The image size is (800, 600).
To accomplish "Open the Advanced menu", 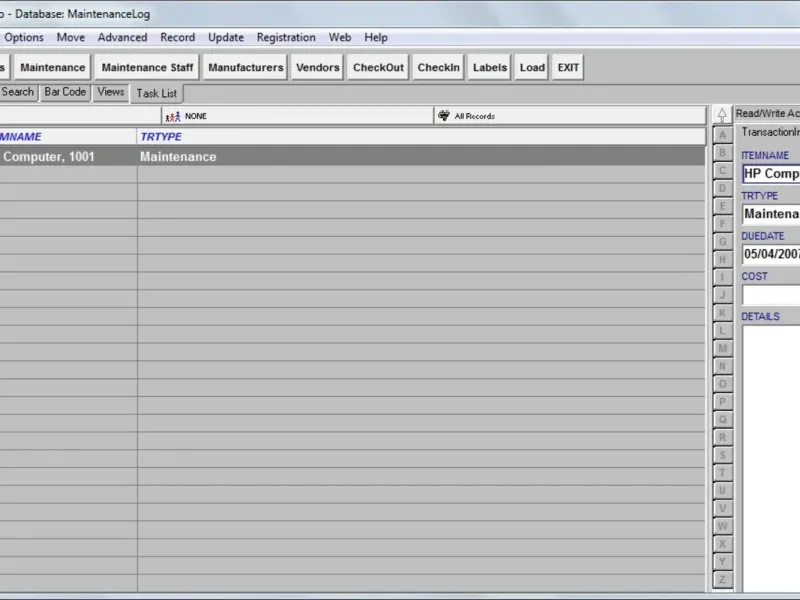I will click(122, 37).
